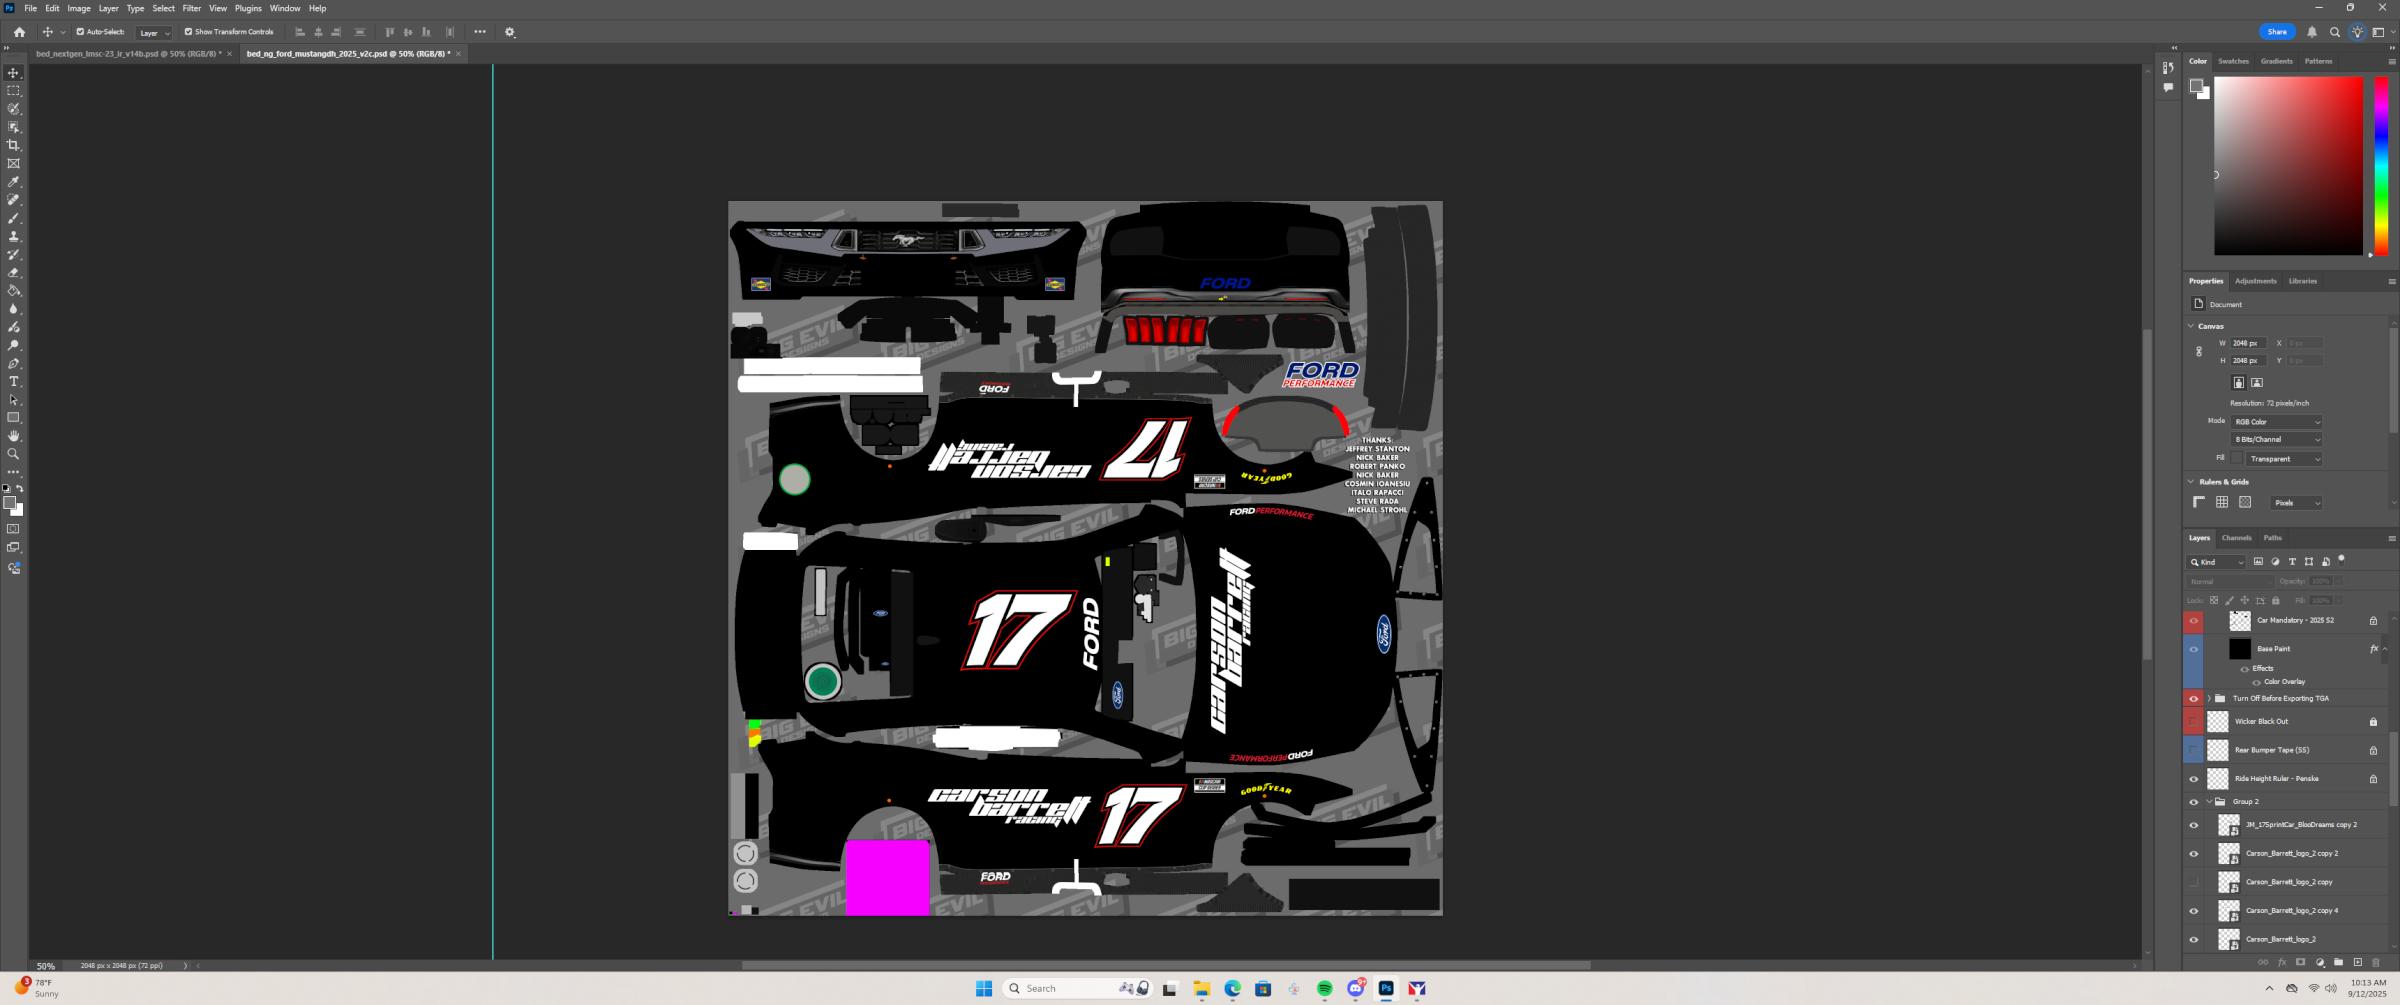The height and width of the screenshot is (1005, 2400).
Task: Select the Move tool
Action: tap(13, 72)
